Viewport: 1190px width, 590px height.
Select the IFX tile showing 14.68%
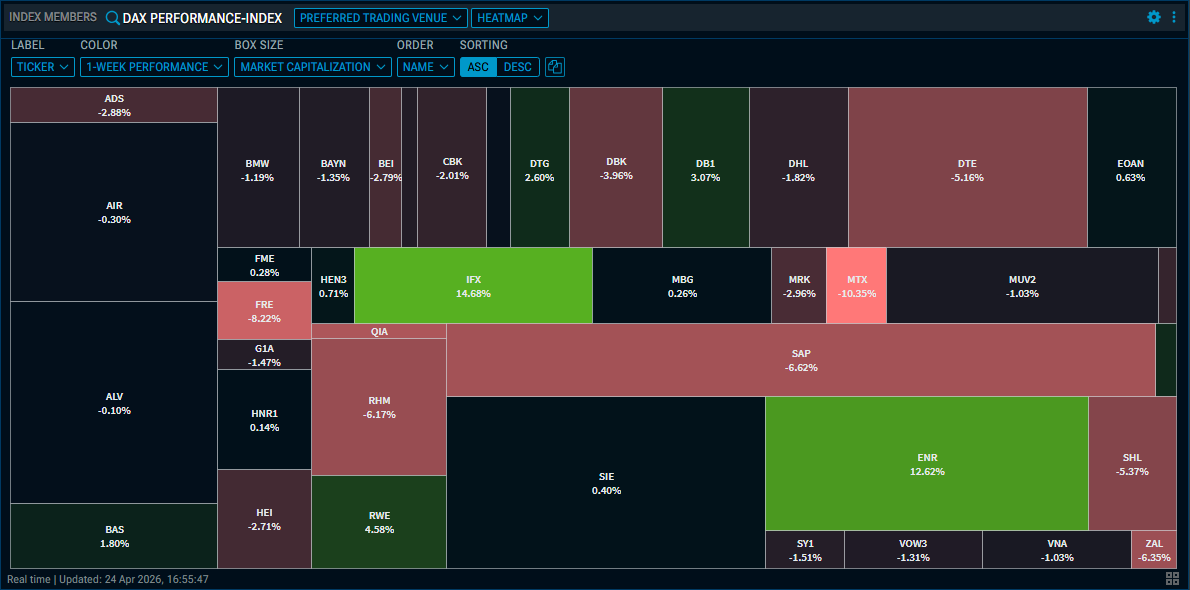[x=473, y=285]
